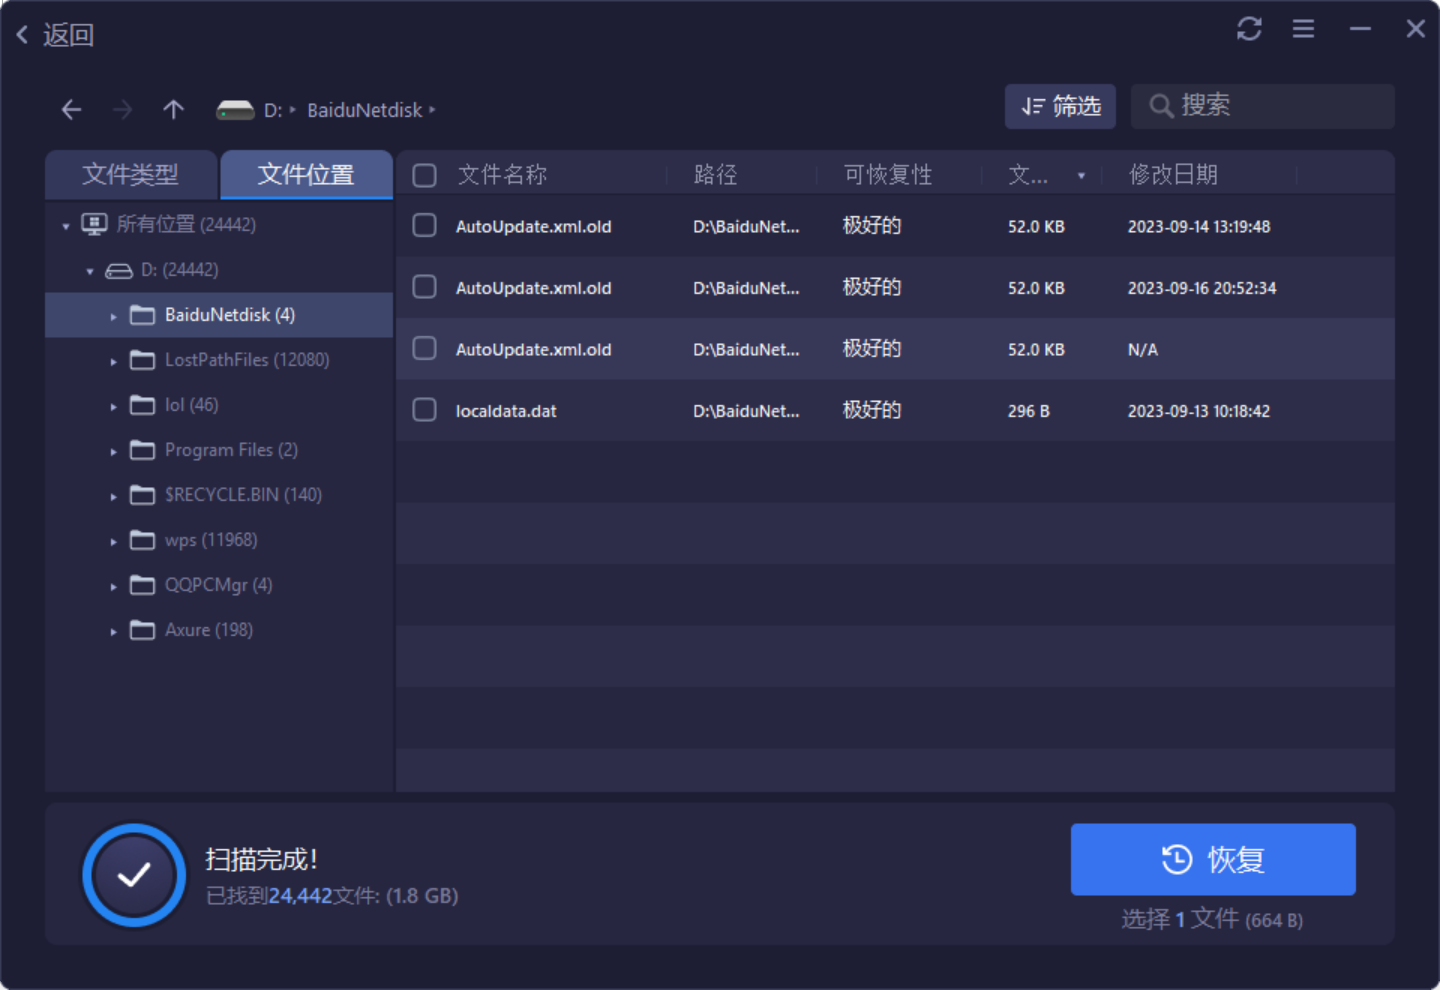Click the scan complete checkmark circle

(x=134, y=875)
